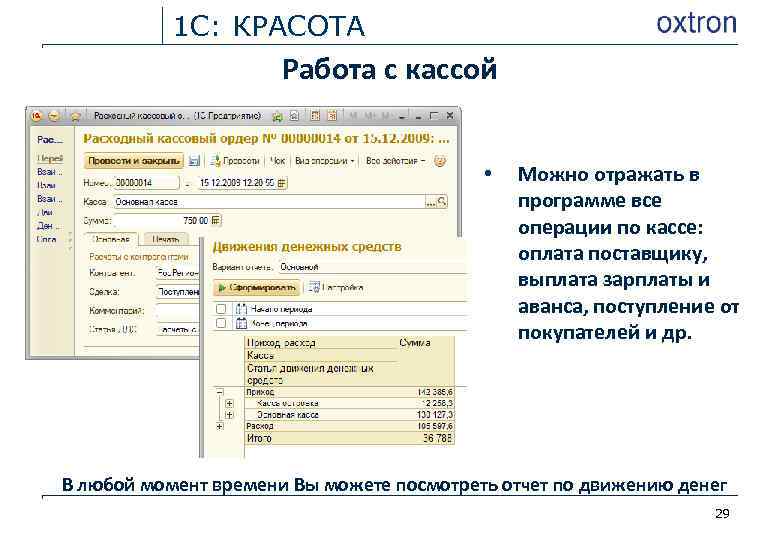Image resolution: width=780 pixels, height=540 pixels.
Task: Click the calendar icon beside Начало периода
Action: coord(241,309)
